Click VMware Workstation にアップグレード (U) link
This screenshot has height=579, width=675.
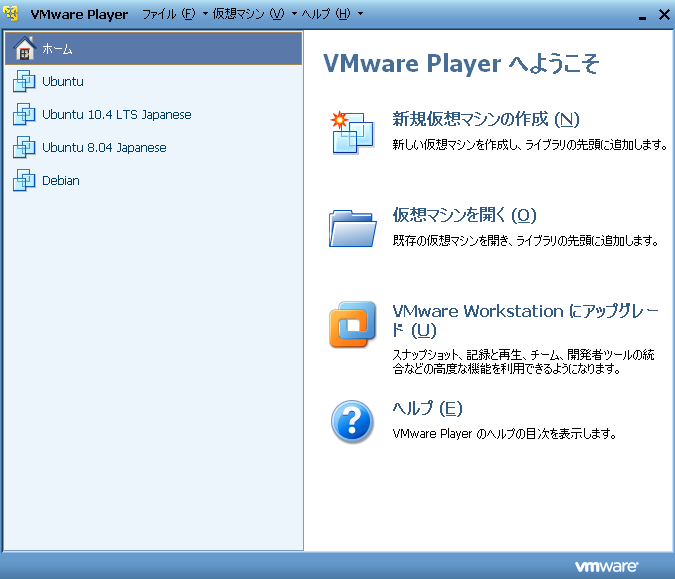pyautogui.click(x=526, y=320)
